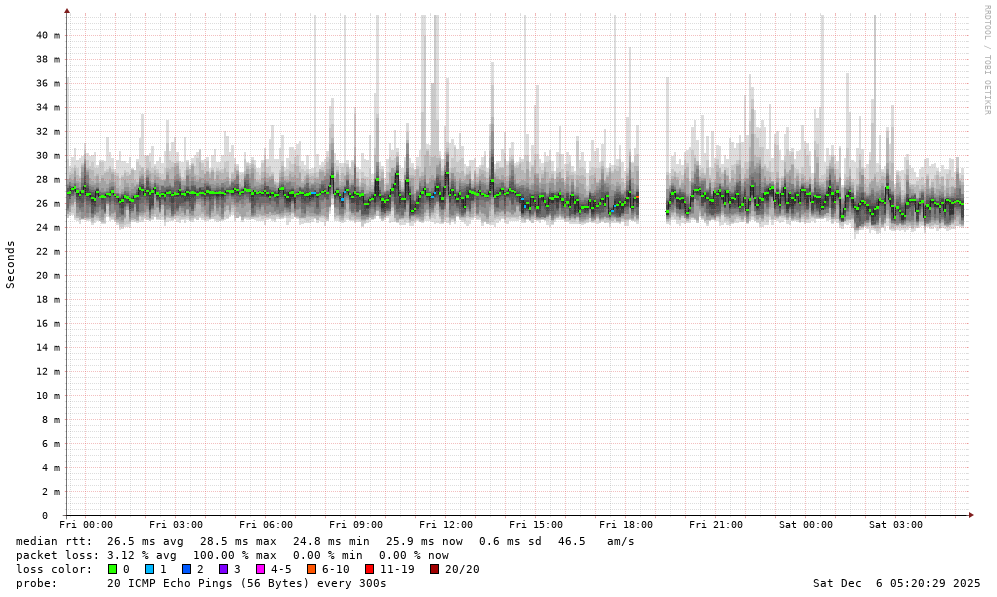Viewport: 997px width, 597px height.
Task: Click the royal blue legend square
Action: click(186, 569)
